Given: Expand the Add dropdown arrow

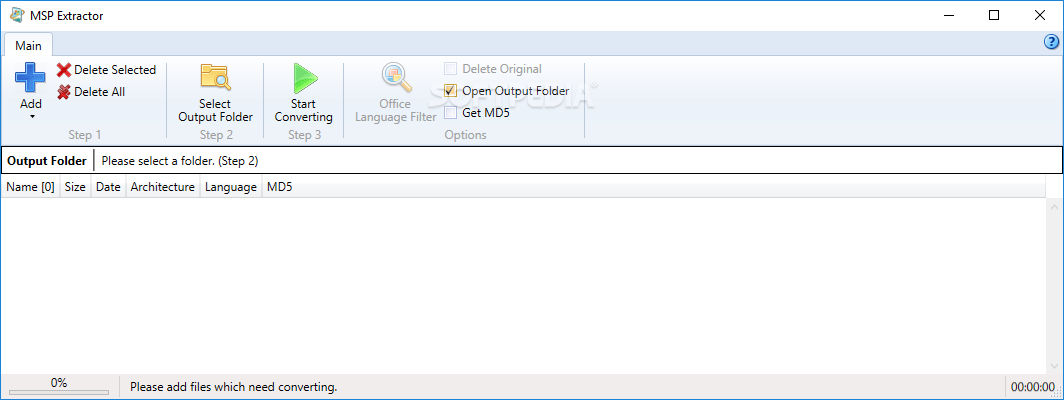Looking at the screenshot, I should (x=31, y=117).
